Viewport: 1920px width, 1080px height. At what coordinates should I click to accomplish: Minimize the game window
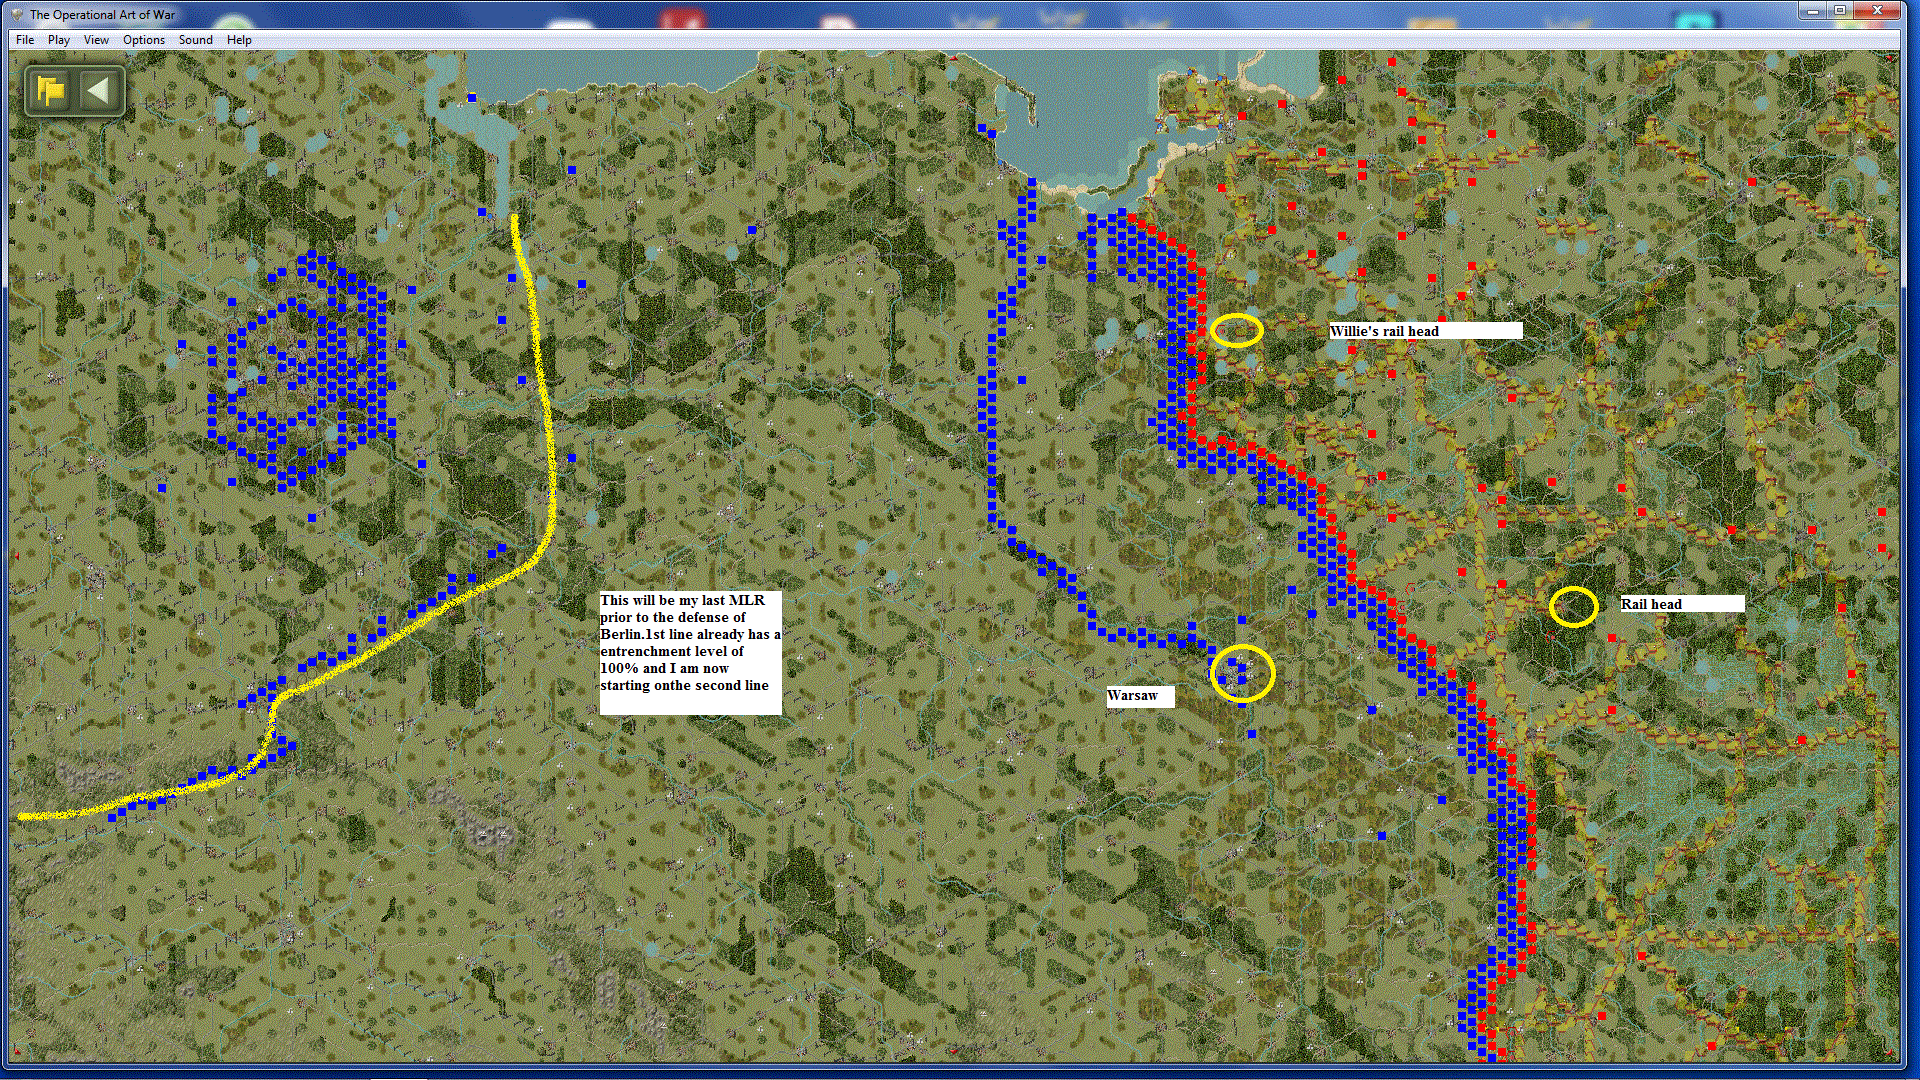1812,10
